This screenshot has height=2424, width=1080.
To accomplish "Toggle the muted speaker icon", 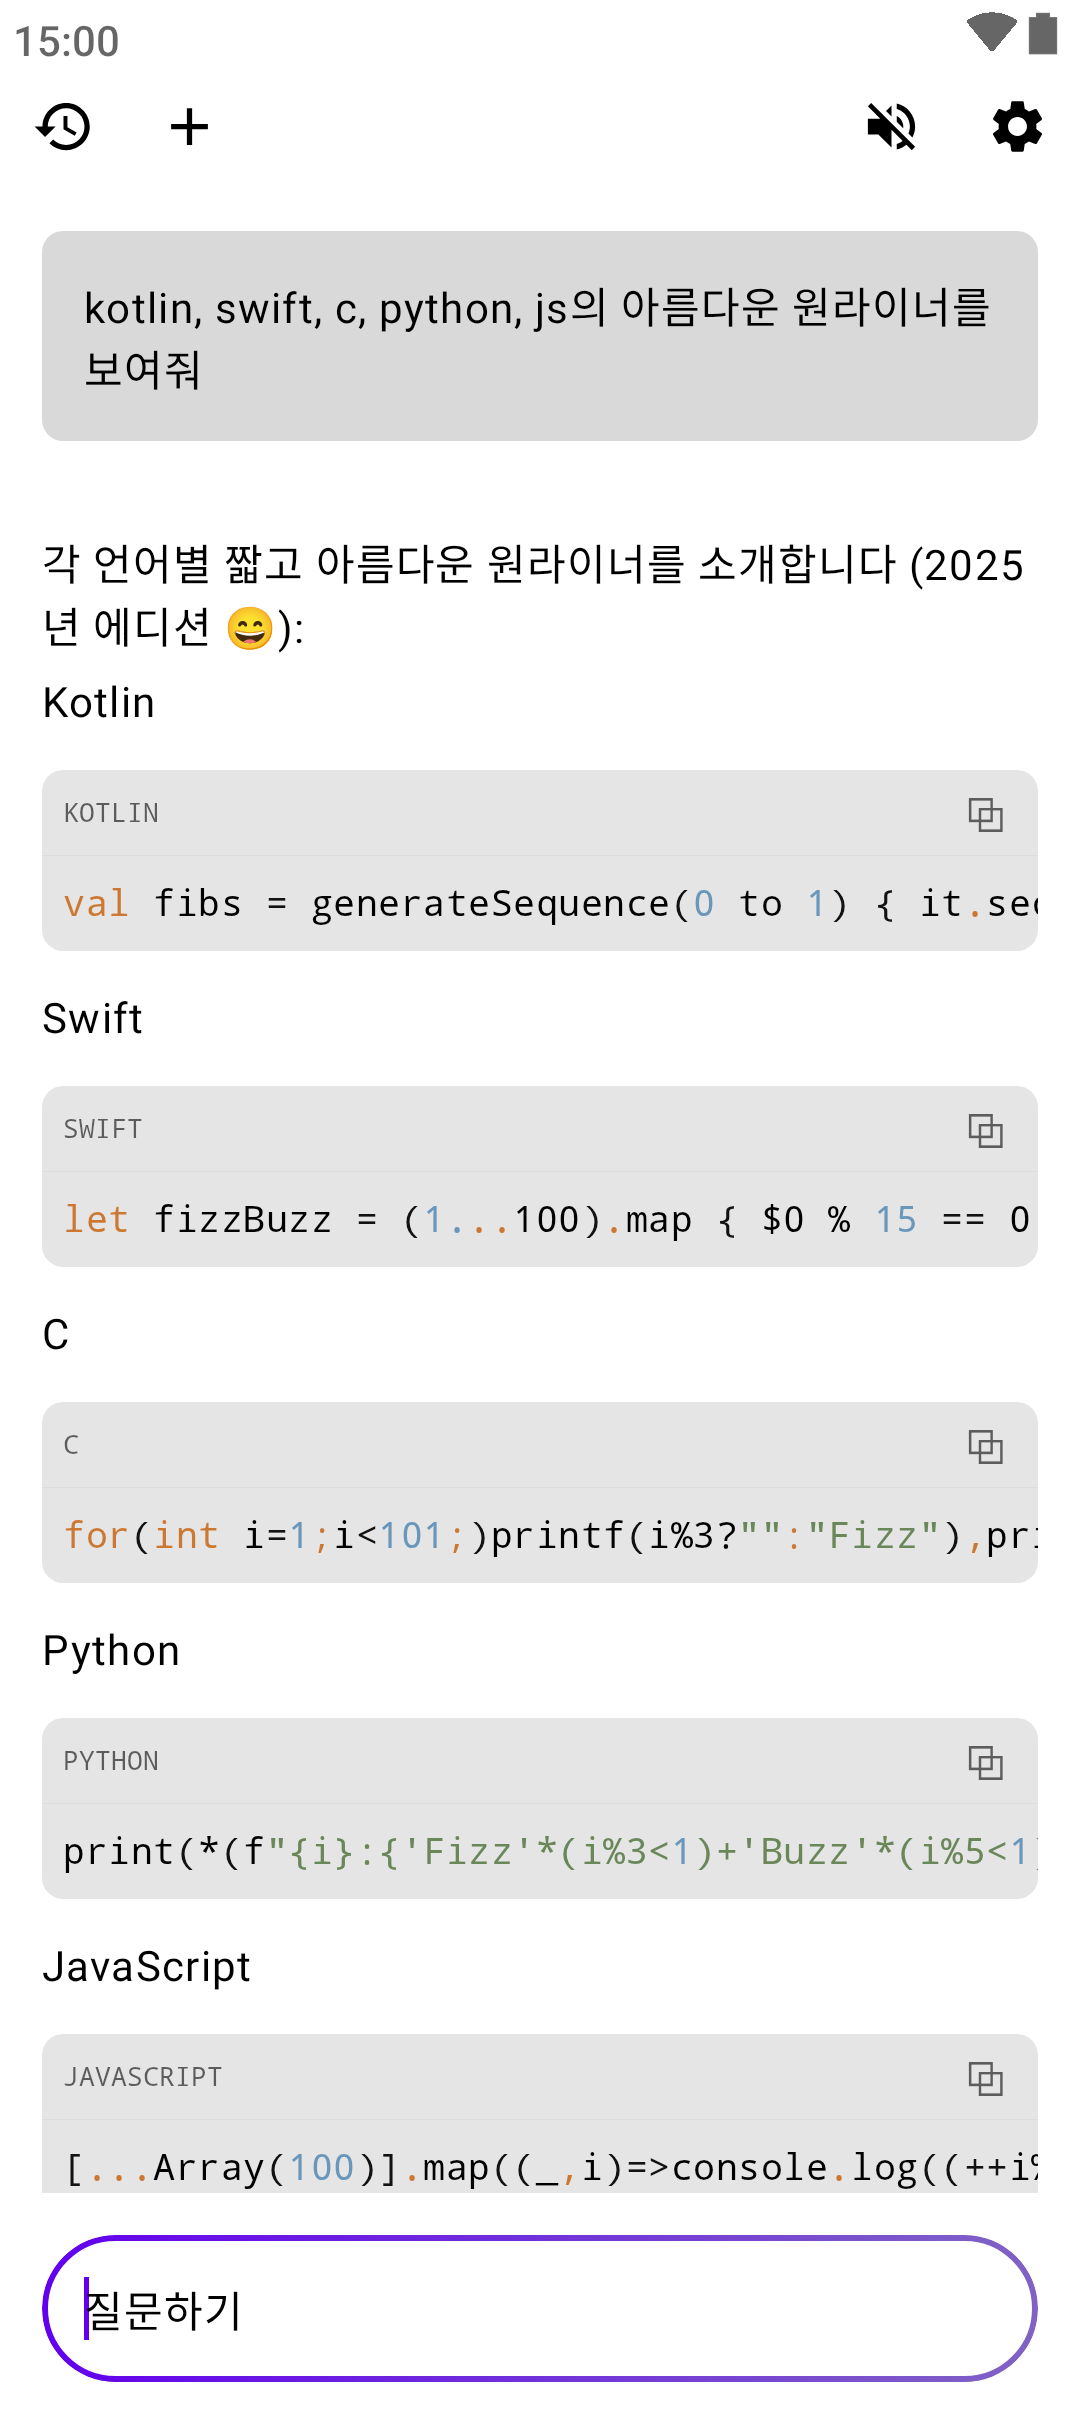I will 891,127.
